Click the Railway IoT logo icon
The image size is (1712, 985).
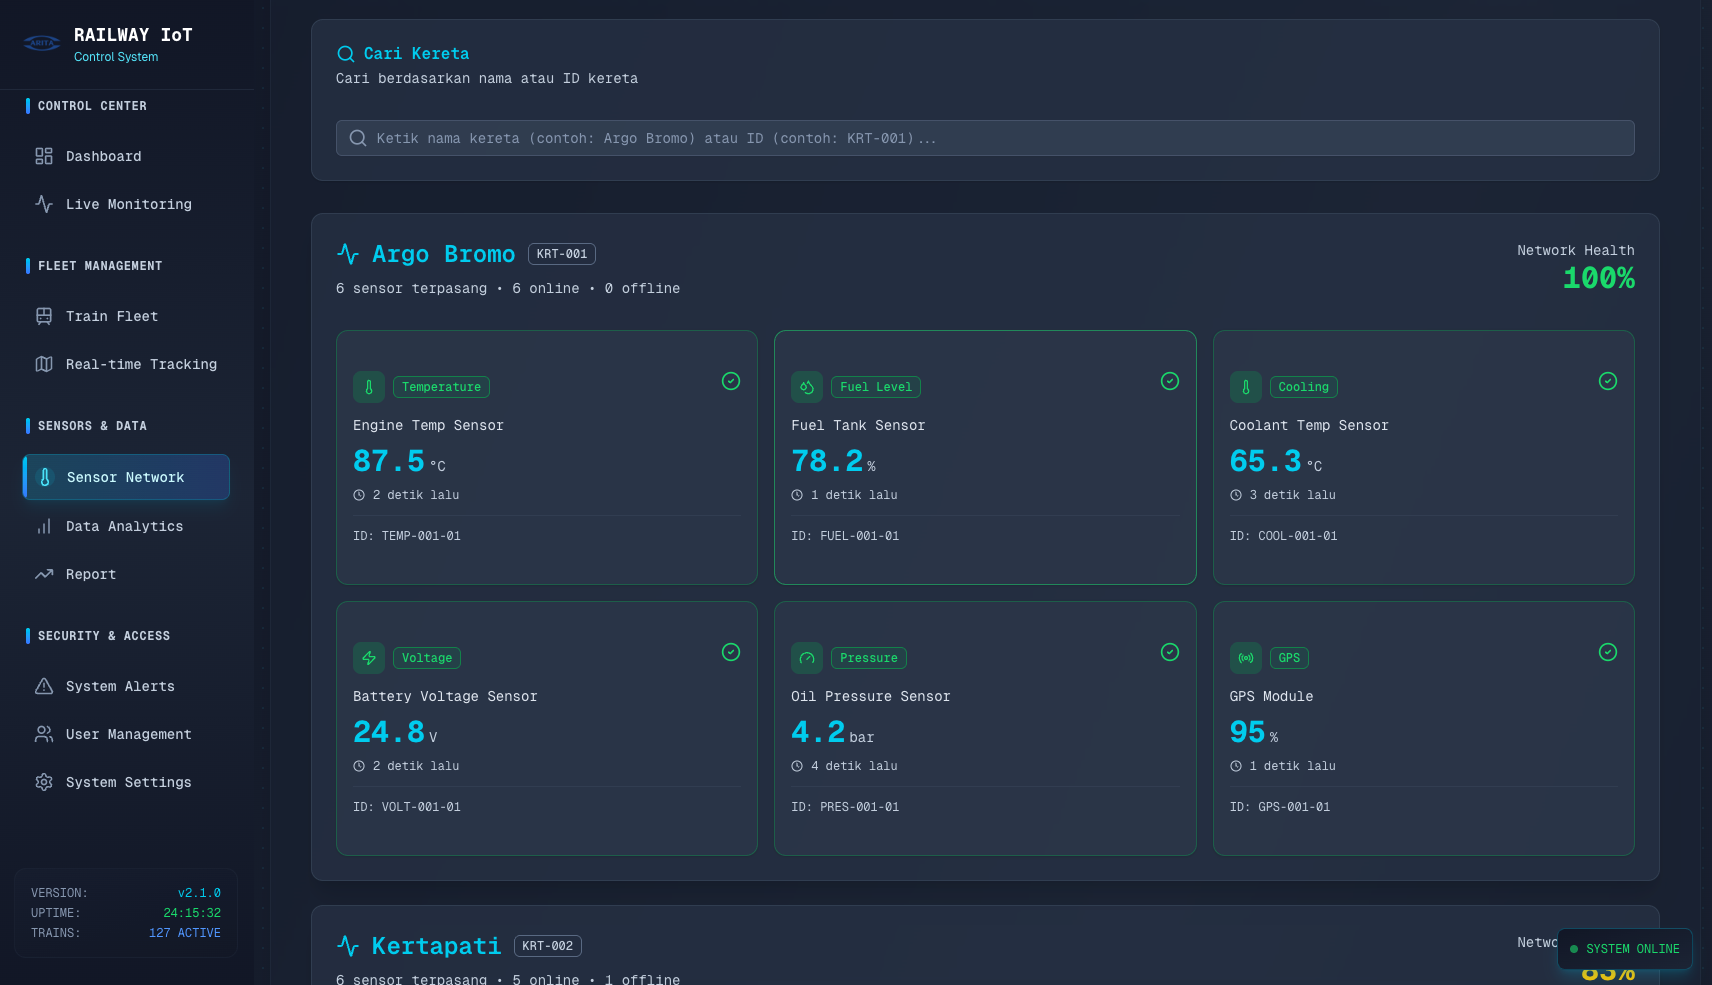click(x=42, y=43)
